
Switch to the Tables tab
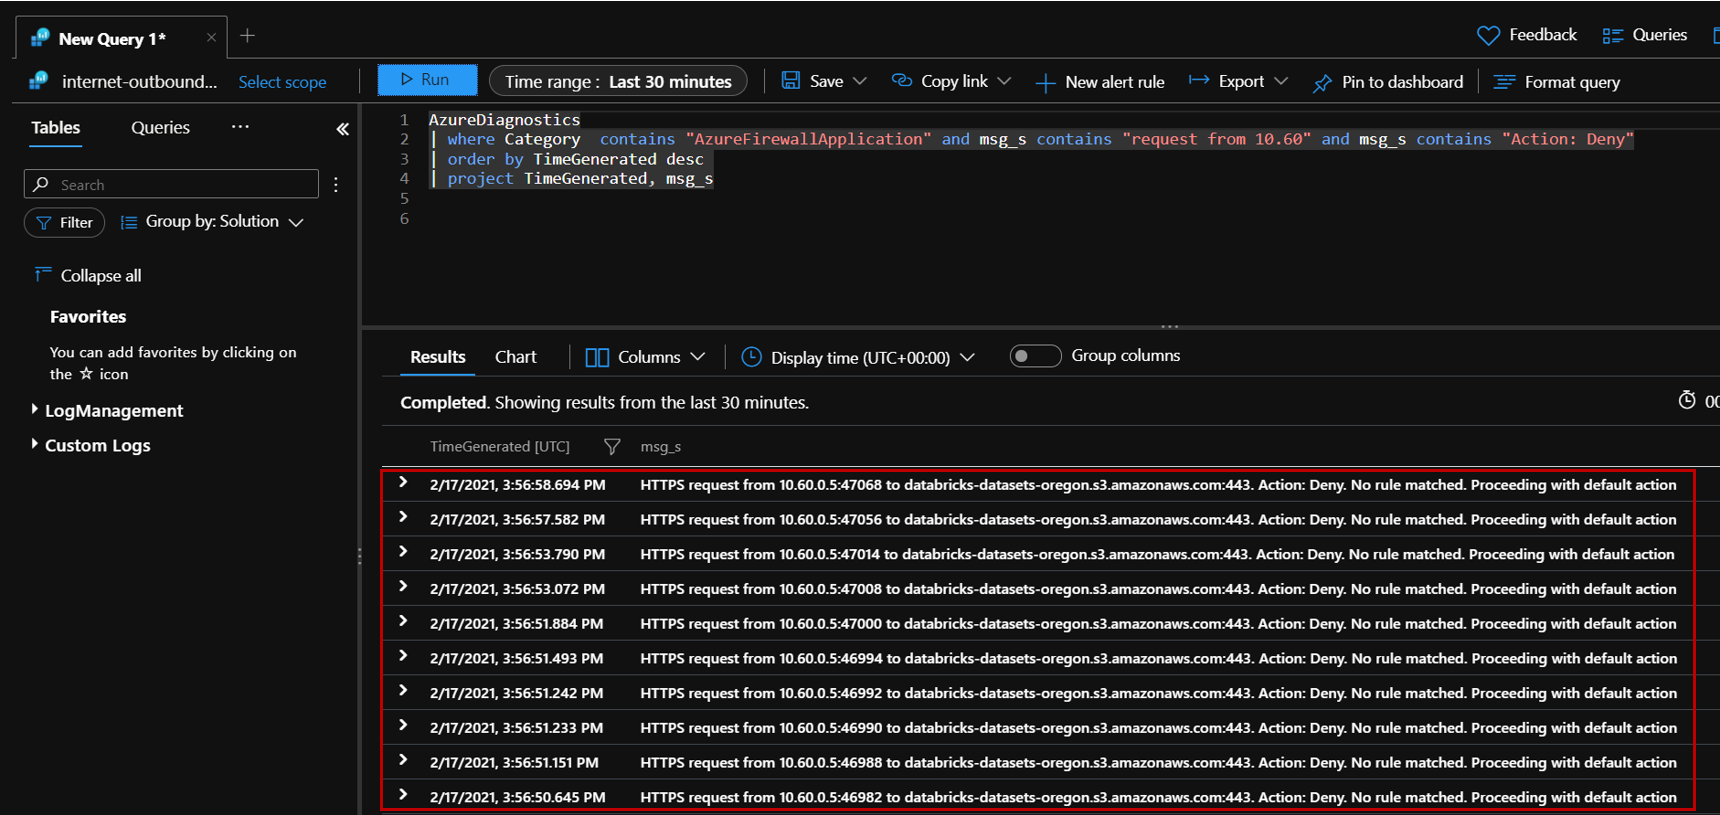55,128
